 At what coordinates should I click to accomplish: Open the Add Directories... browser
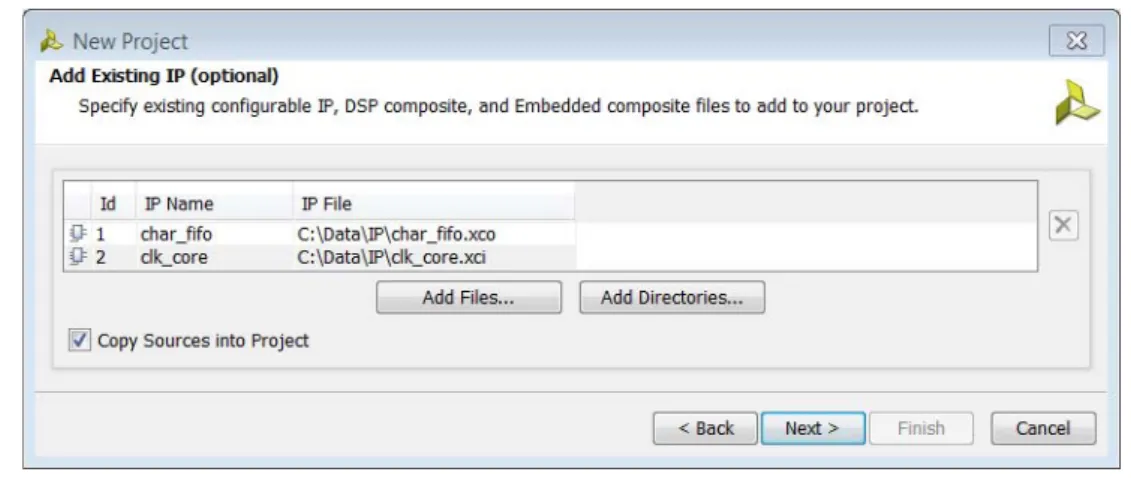(x=672, y=298)
